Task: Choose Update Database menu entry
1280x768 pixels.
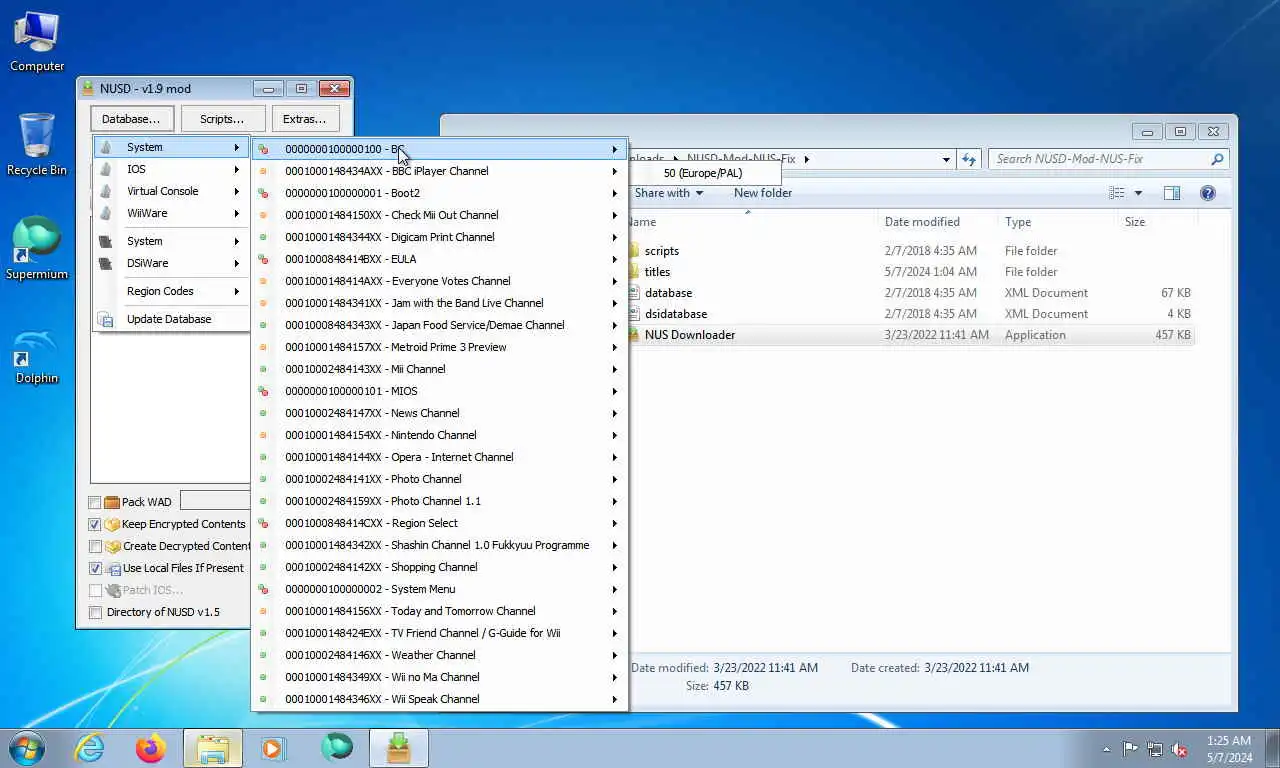Action: pos(171,319)
